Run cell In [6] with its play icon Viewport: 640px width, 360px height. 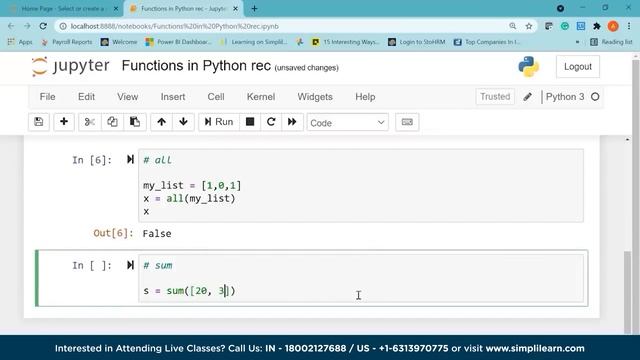pos(130,159)
